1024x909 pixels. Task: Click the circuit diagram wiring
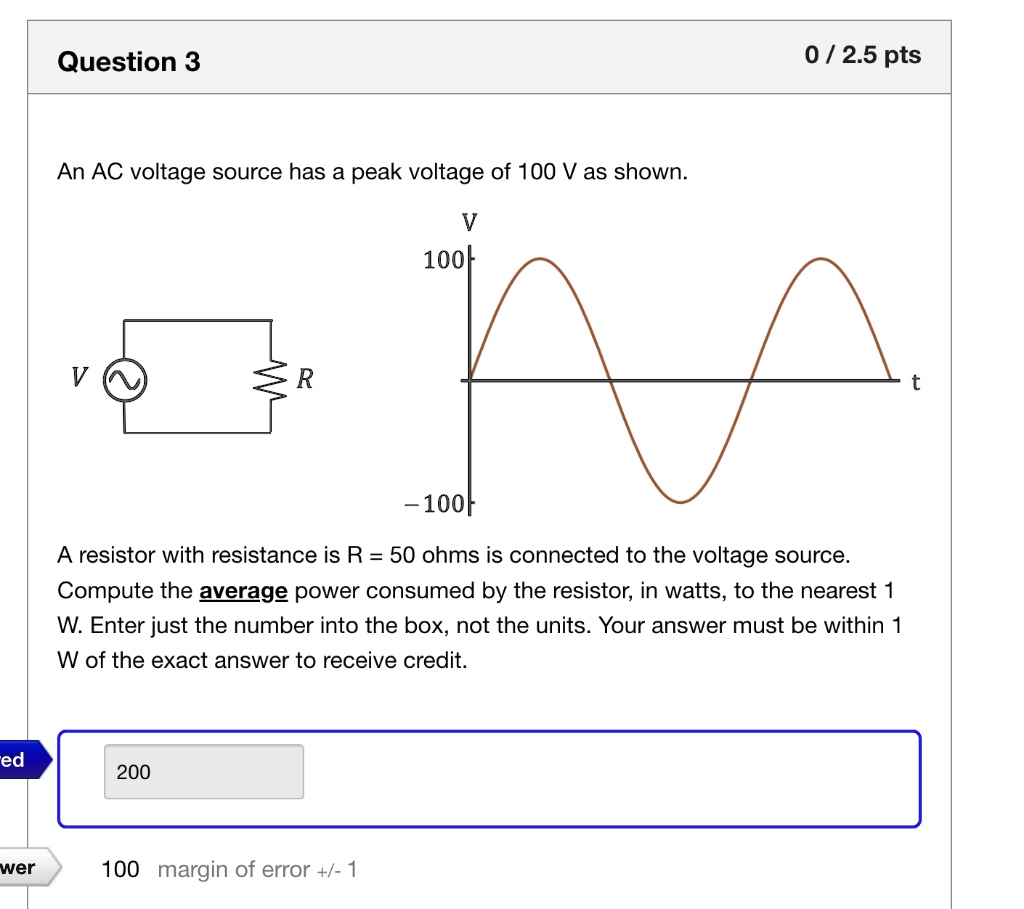pyautogui.click(x=196, y=321)
